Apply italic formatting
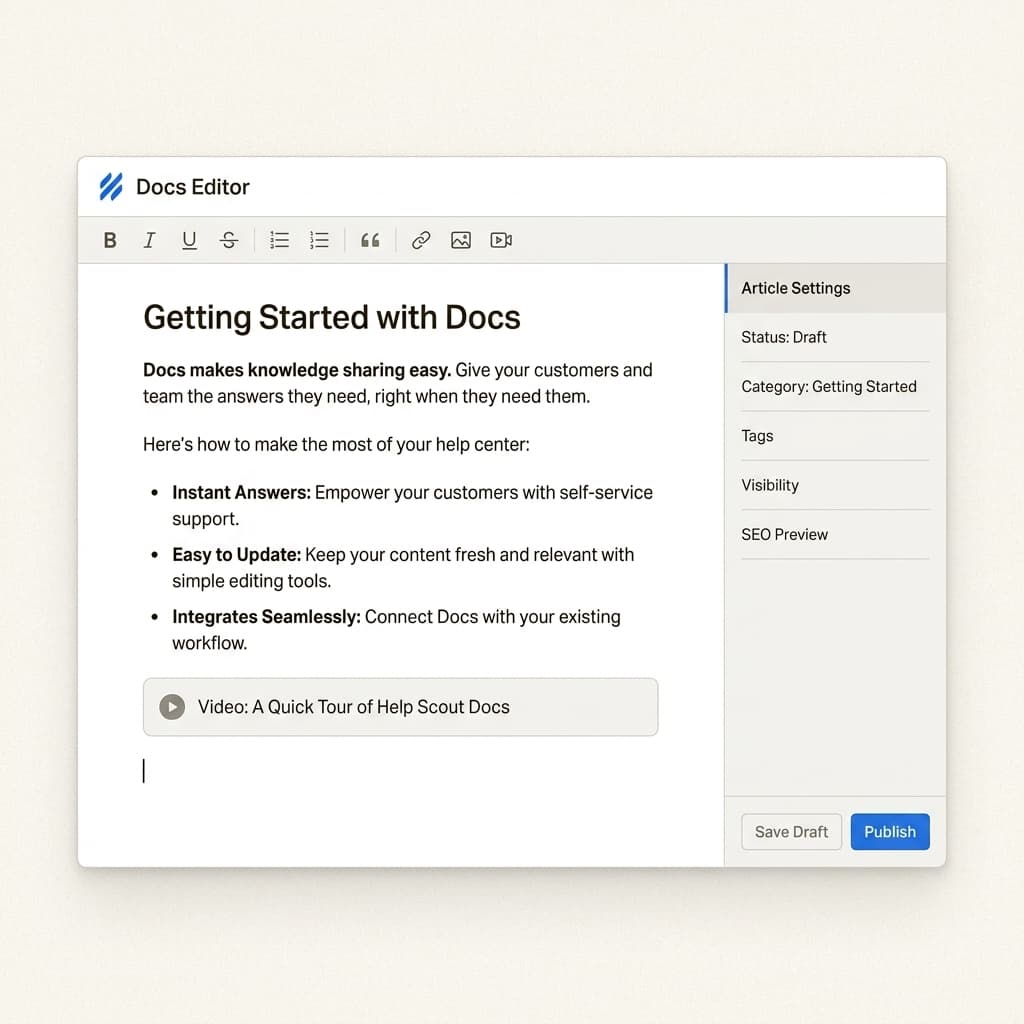This screenshot has width=1024, height=1024. coord(150,240)
